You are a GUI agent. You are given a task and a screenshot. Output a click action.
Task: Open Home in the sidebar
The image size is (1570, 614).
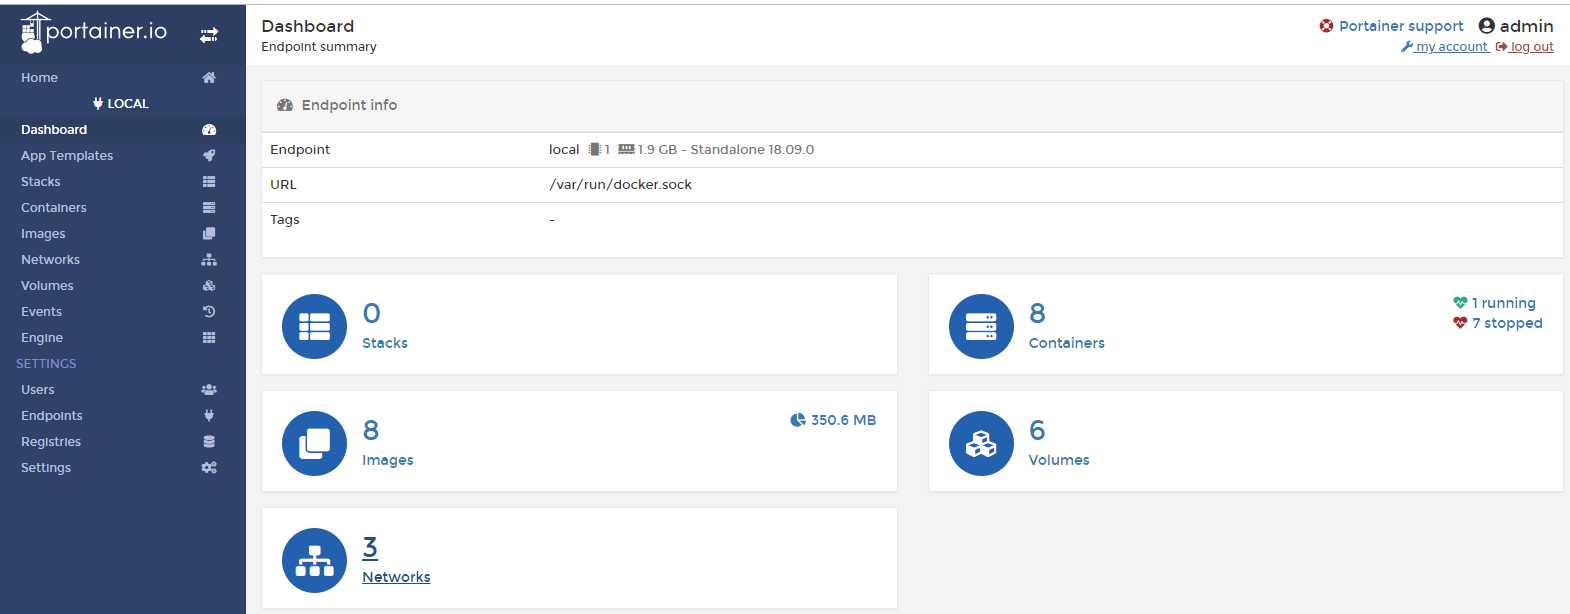pyautogui.click(x=39, y=77)
